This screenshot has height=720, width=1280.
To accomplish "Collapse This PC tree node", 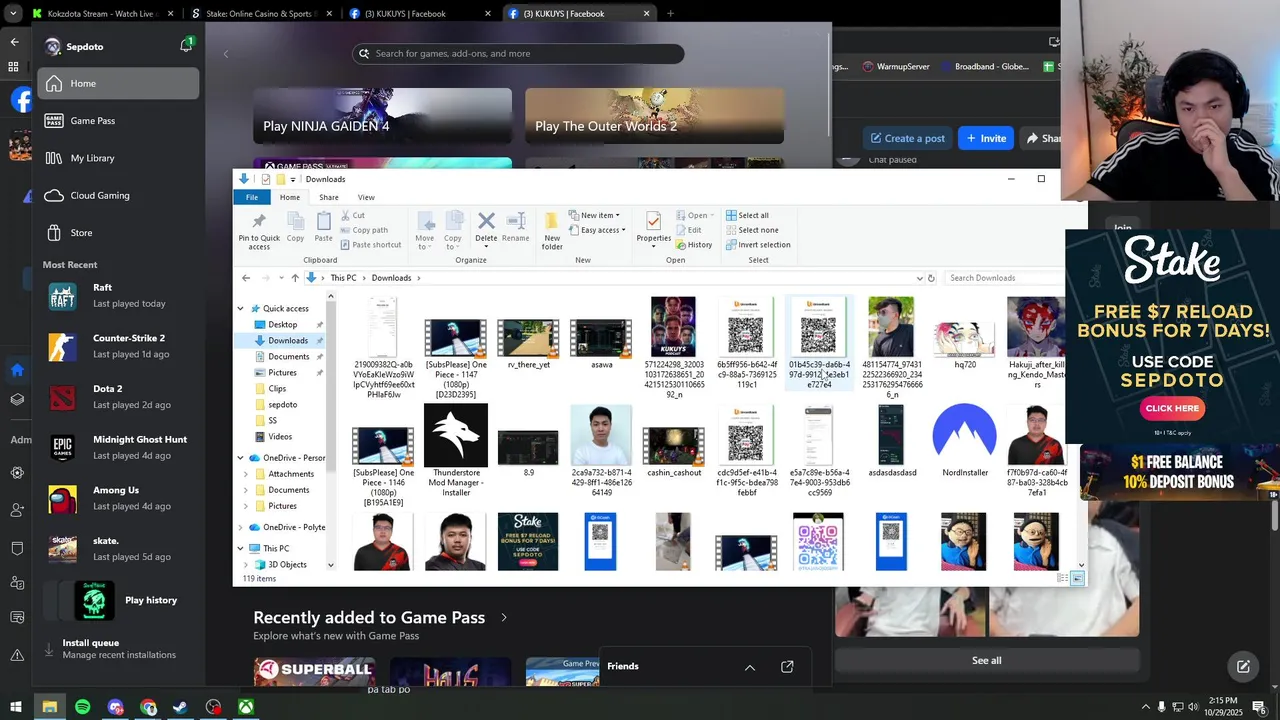I will 240,548.
